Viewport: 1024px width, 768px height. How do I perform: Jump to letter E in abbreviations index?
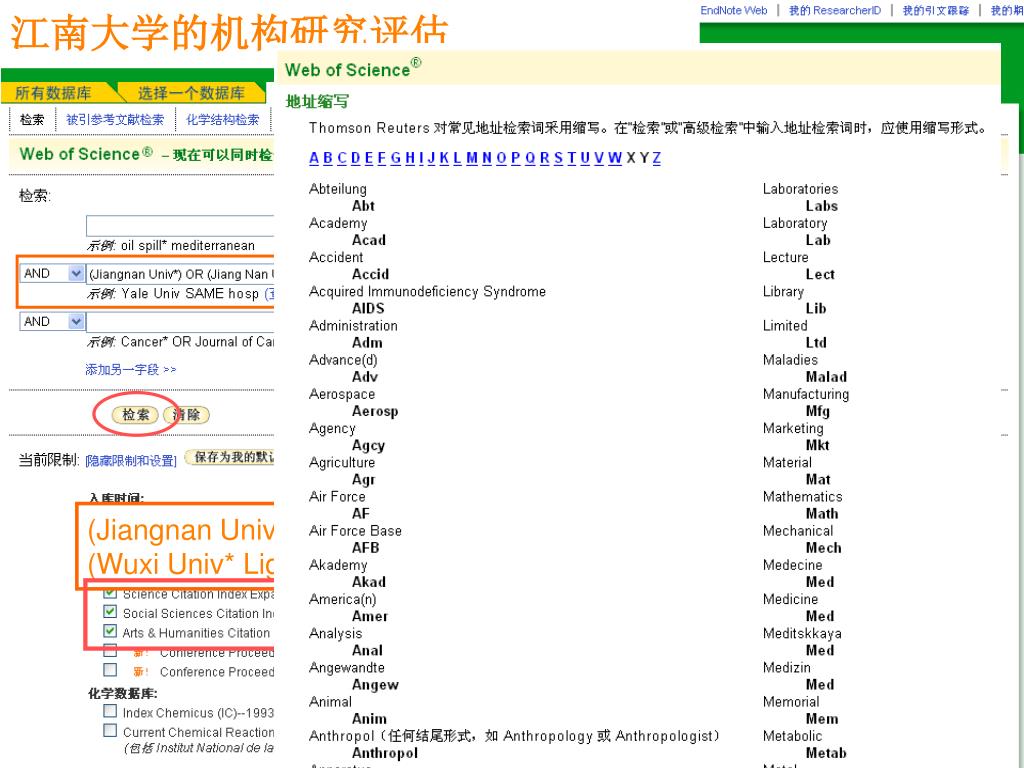[369, 158]
